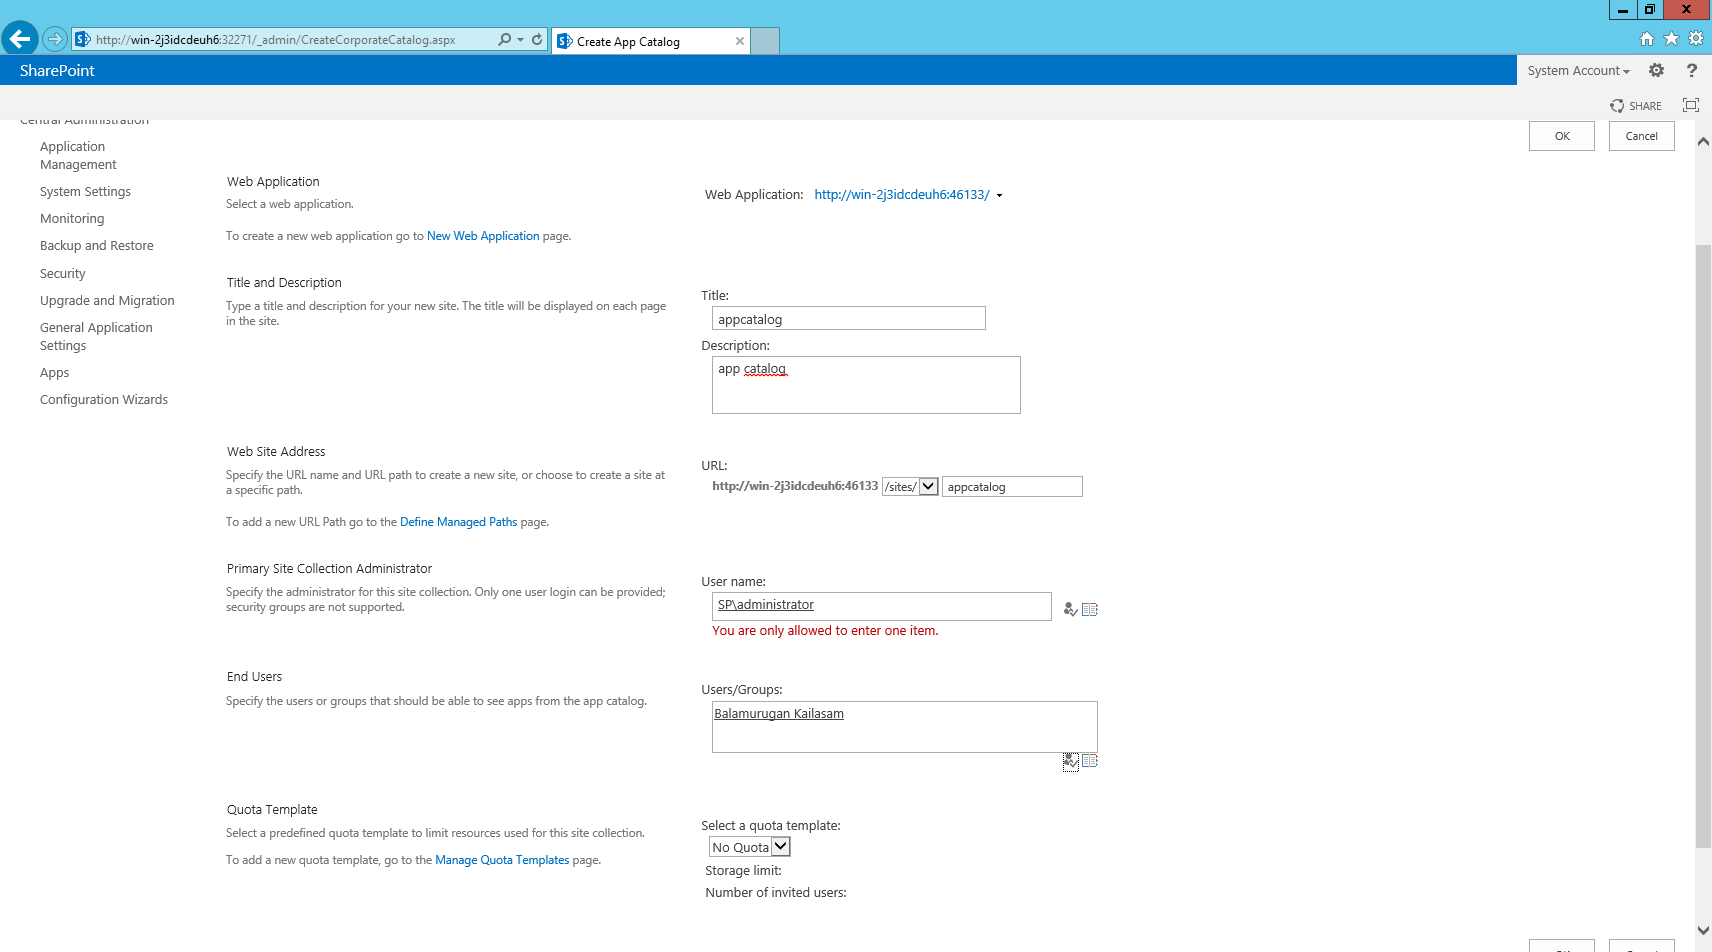1712x952 pixels.
Task: Toggle focus on content icon
Action: (x=1691, y=105)
